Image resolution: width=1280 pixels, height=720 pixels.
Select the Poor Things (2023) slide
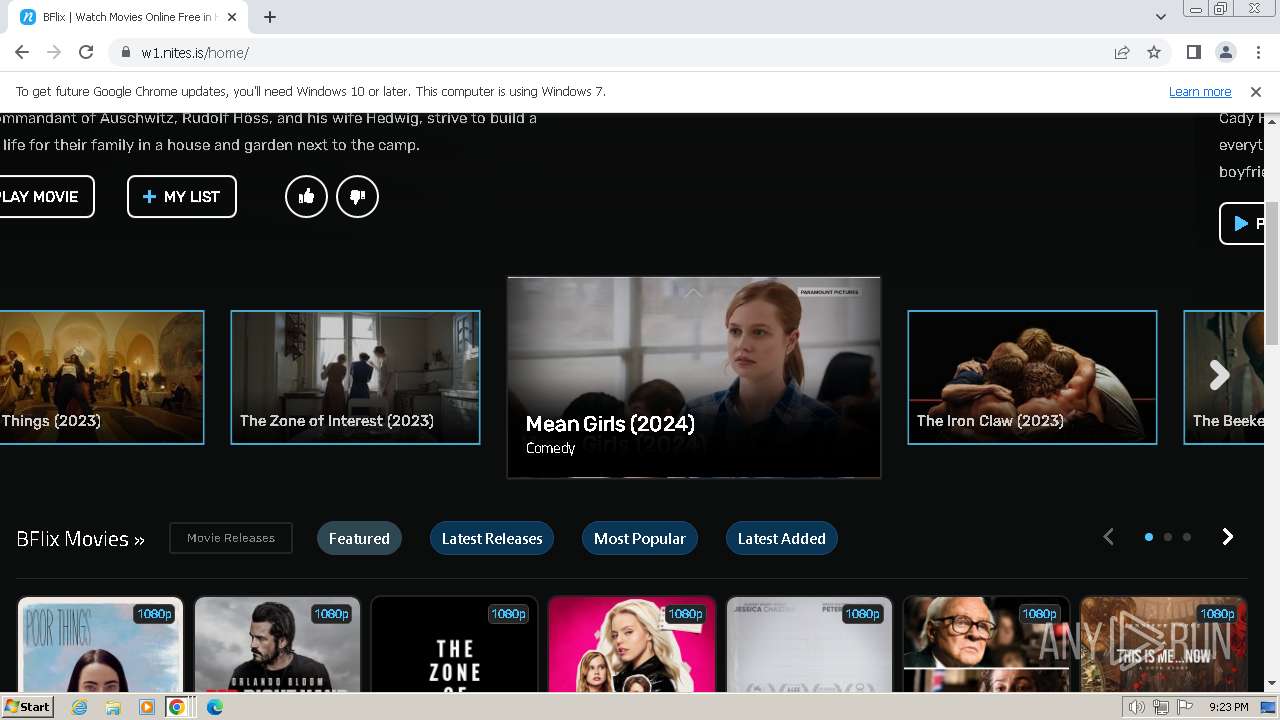pyautogui.click(x=101, y=377)
